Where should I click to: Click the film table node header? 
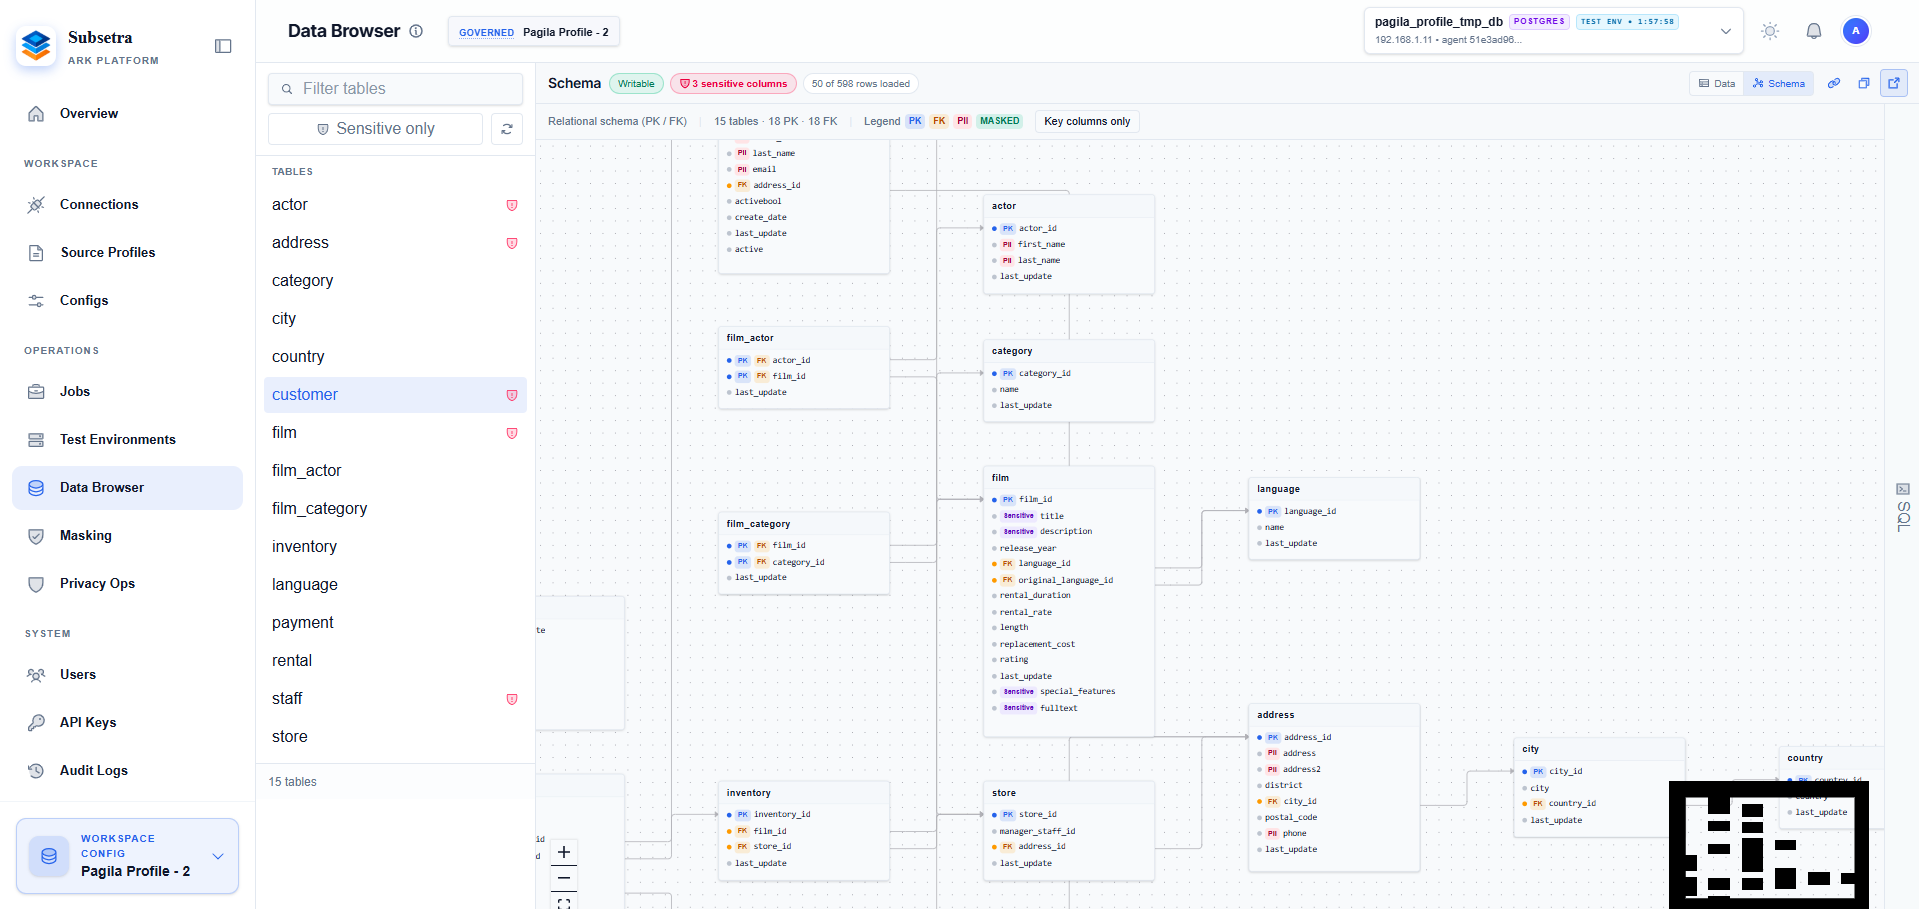[x=1069, y=478]
